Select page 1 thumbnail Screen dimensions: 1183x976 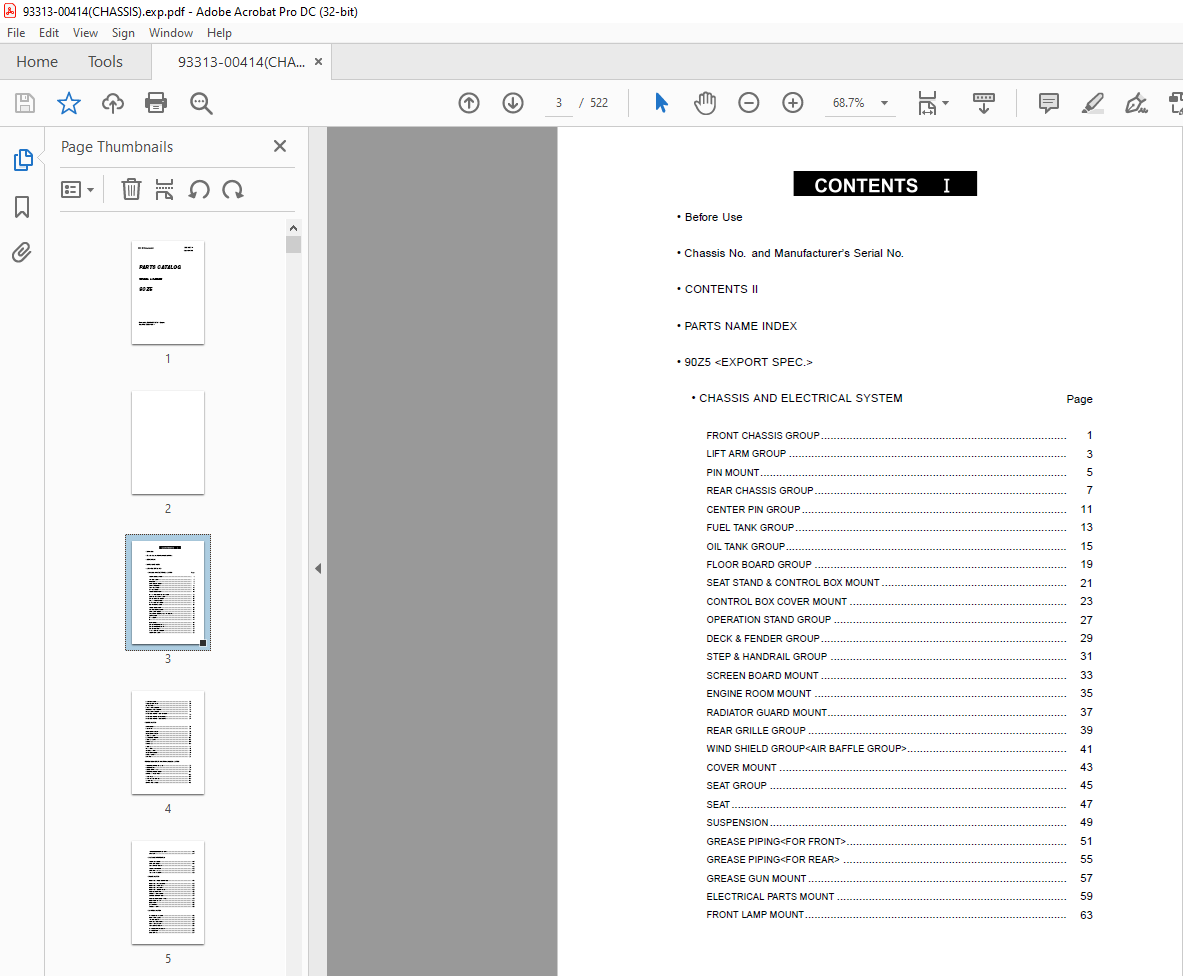click(167, 293)
